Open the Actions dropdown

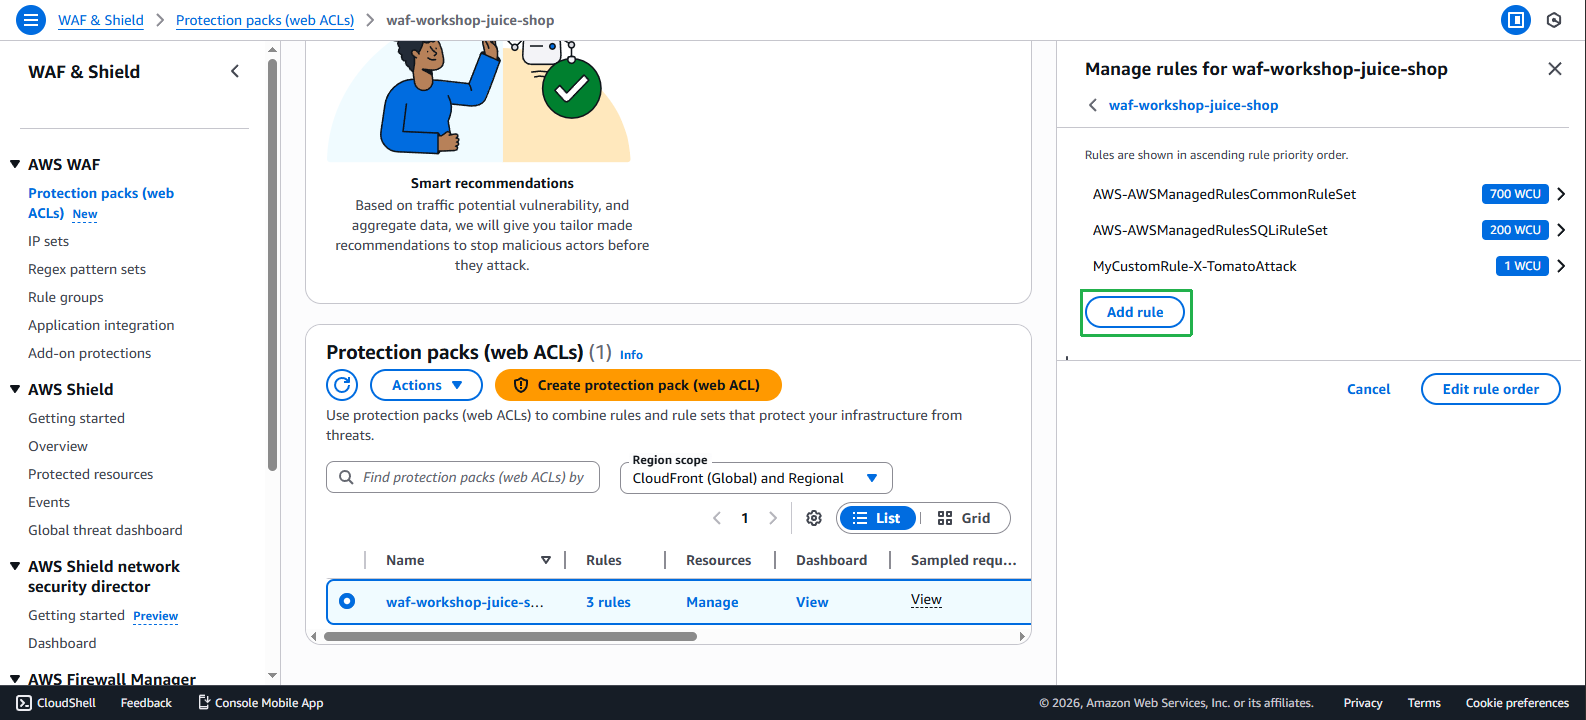point(427,385)
